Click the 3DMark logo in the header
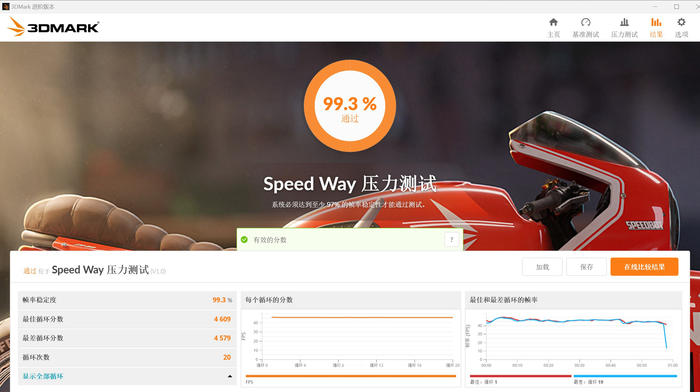The image size is (700, 392). coord(54,27)
